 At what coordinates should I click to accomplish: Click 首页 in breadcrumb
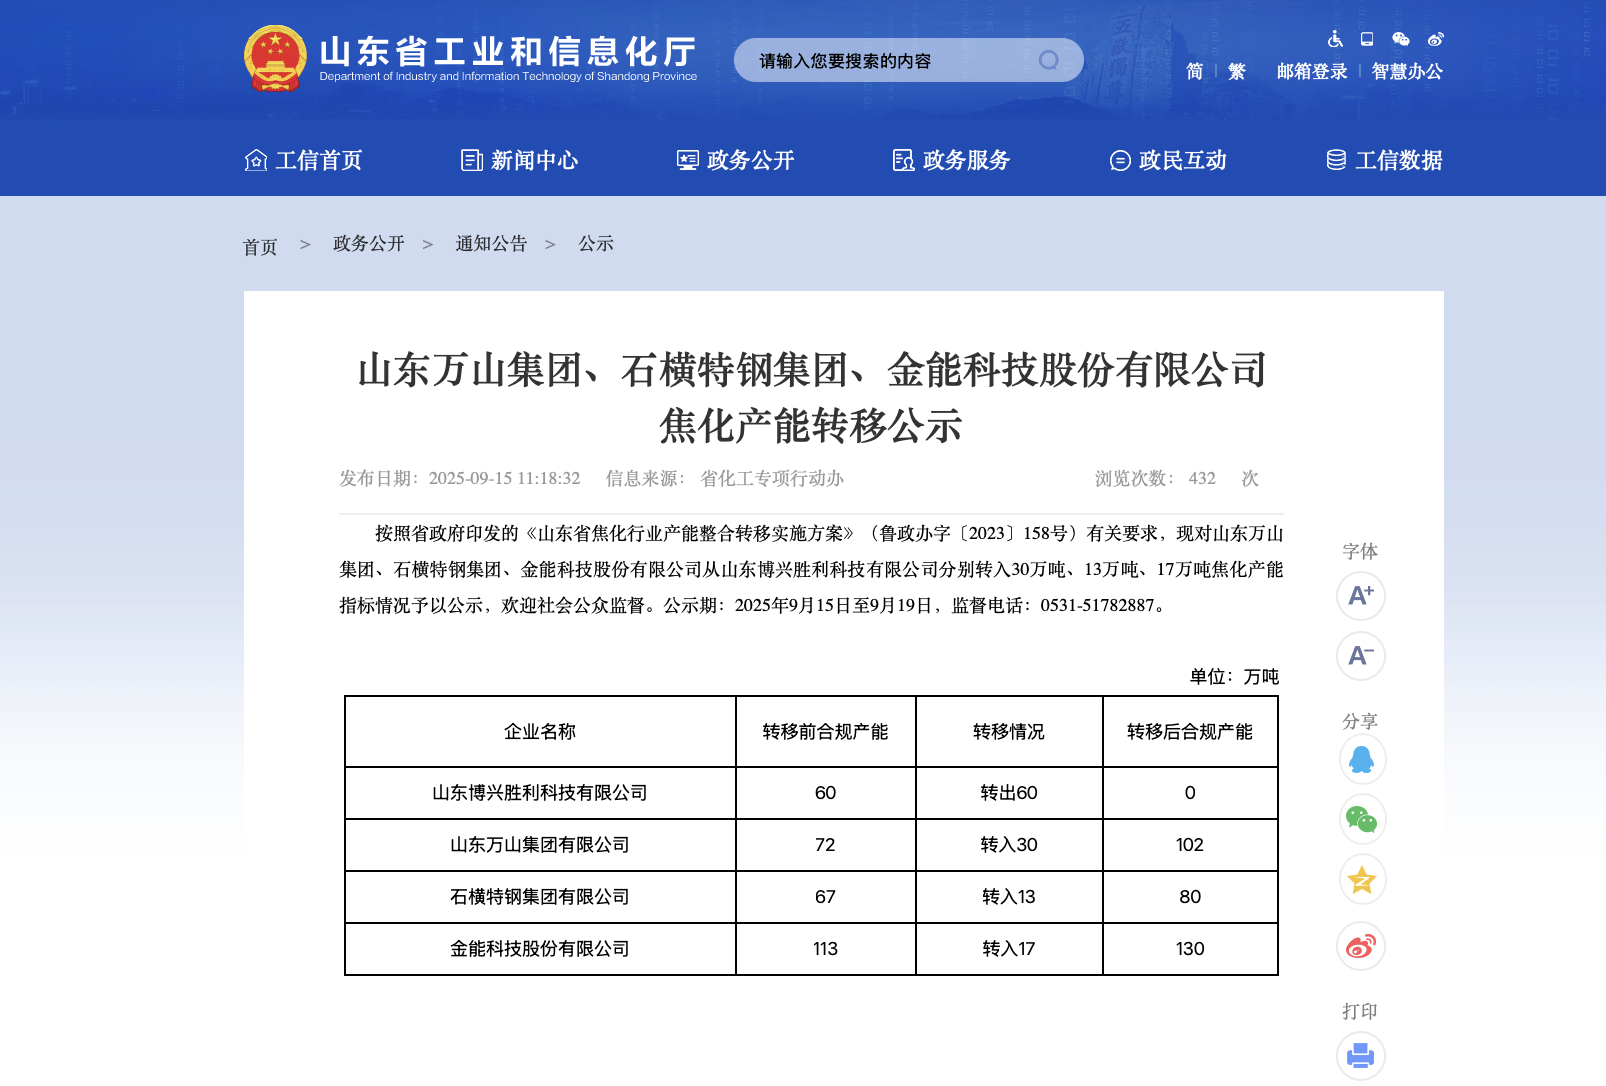(260, 247)
